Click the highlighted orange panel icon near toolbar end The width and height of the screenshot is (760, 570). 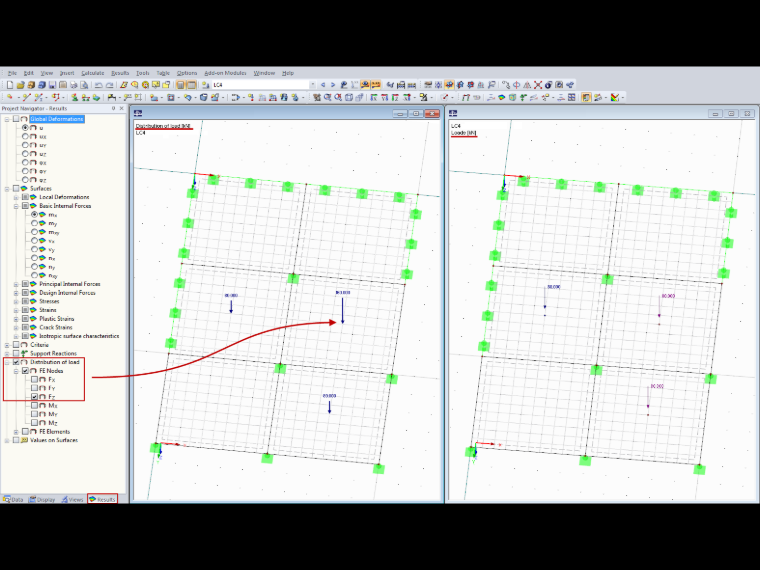click(x=586, y=97)
